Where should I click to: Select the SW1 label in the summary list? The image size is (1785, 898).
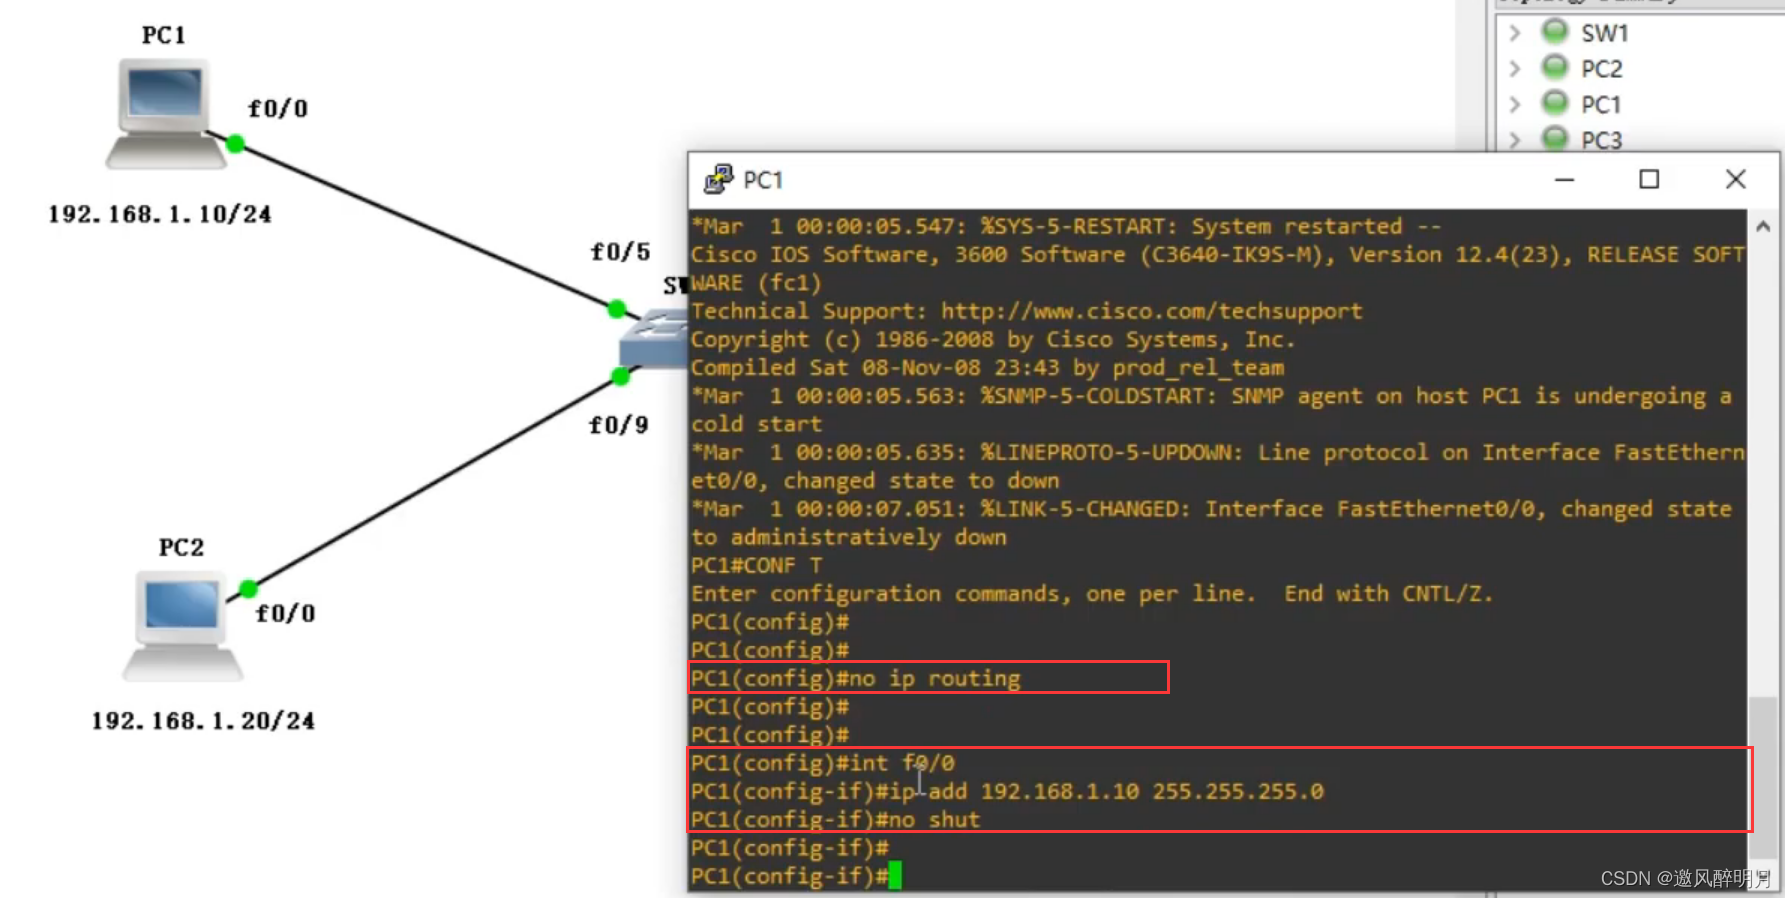click(1604, 33)
